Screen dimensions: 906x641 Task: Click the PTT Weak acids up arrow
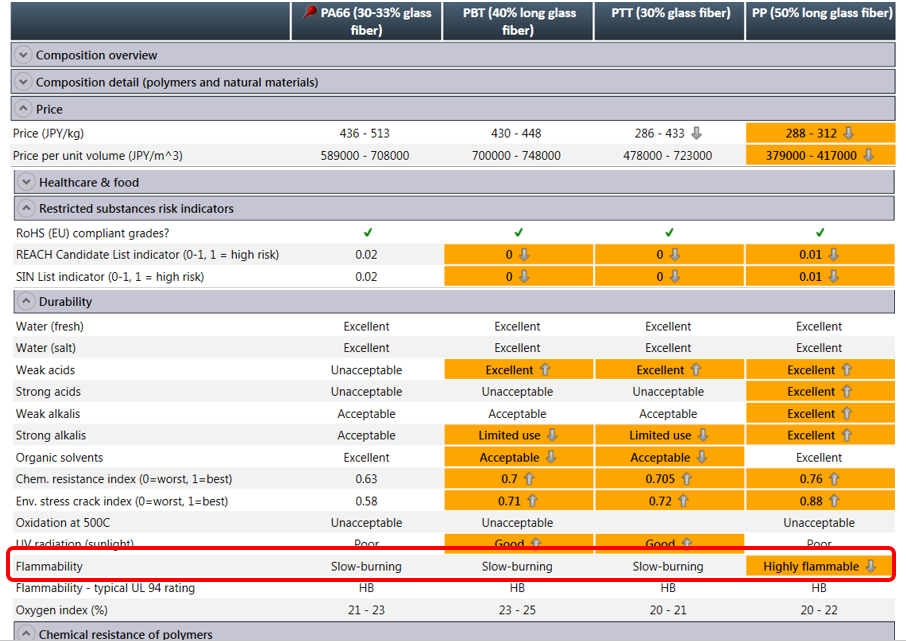pos(696,370)
